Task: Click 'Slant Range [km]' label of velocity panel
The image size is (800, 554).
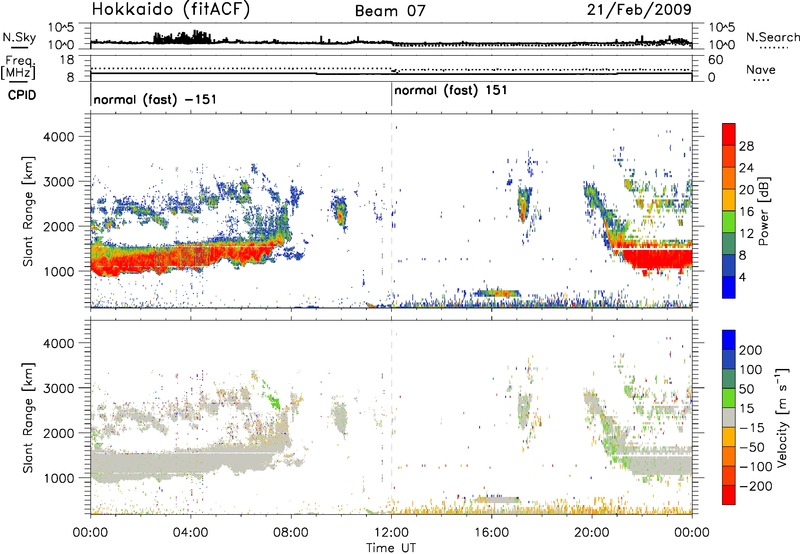Action: (28, 417)
